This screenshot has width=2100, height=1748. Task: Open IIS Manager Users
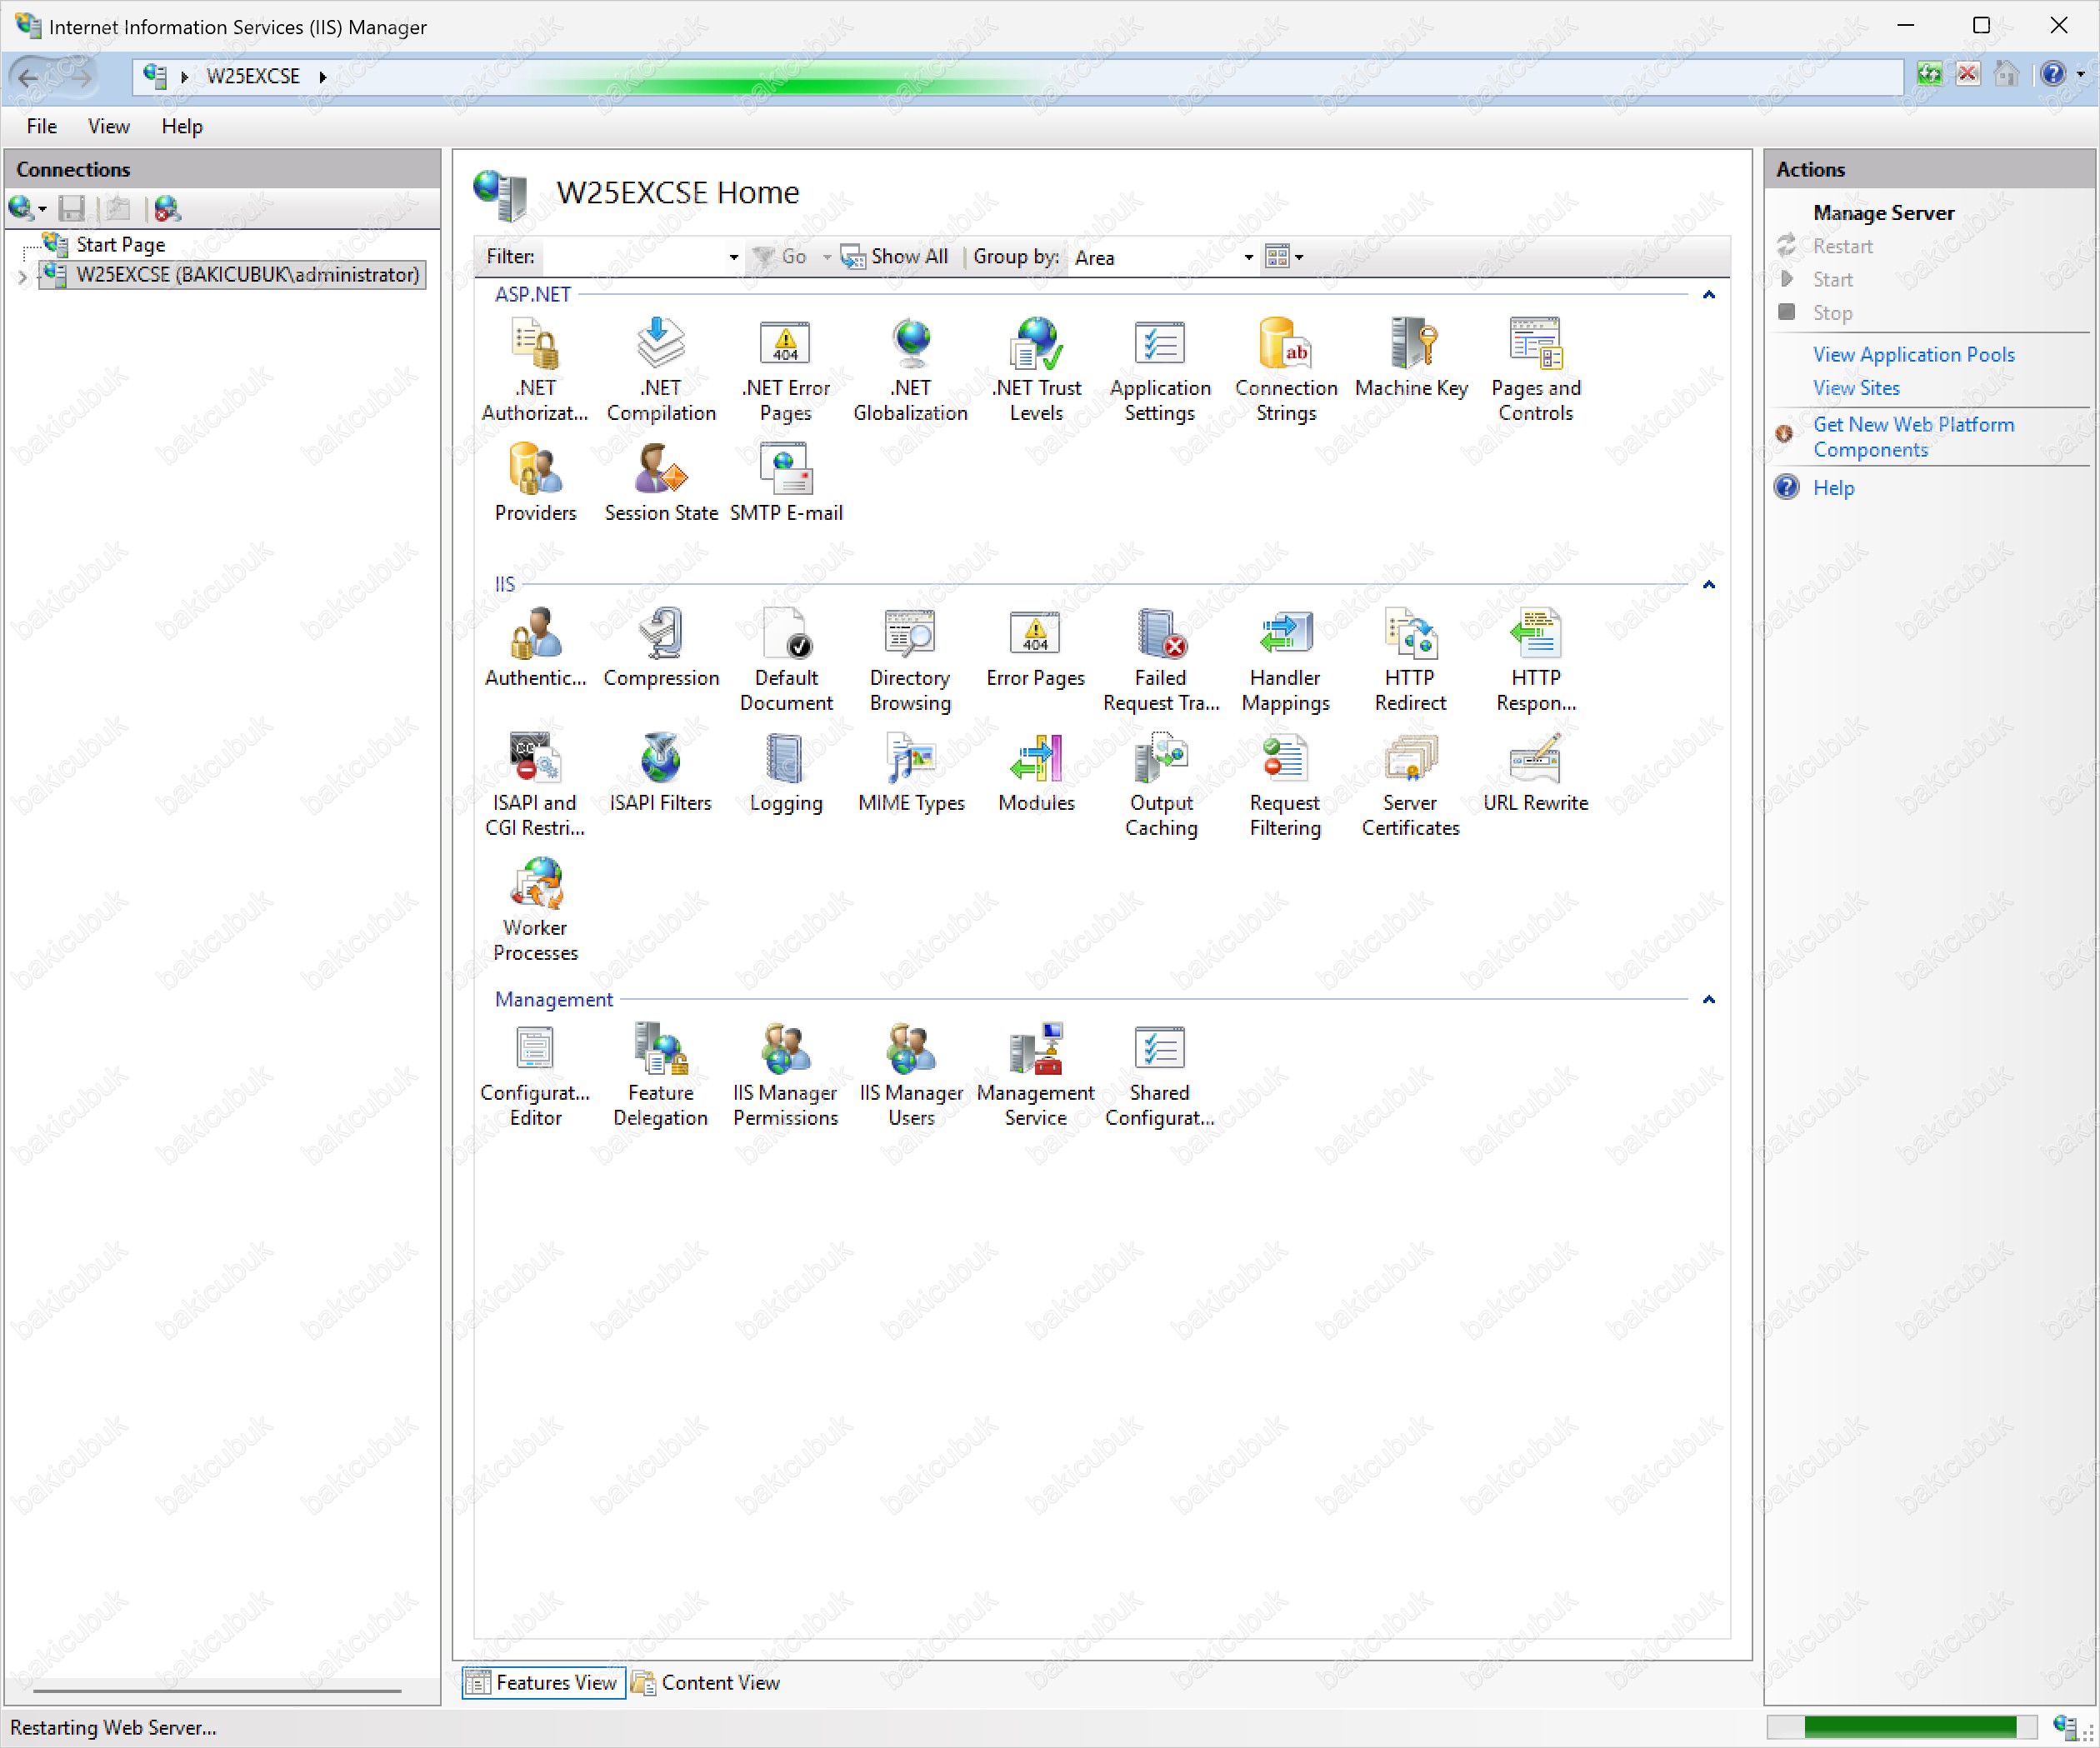click(911, 1074)
